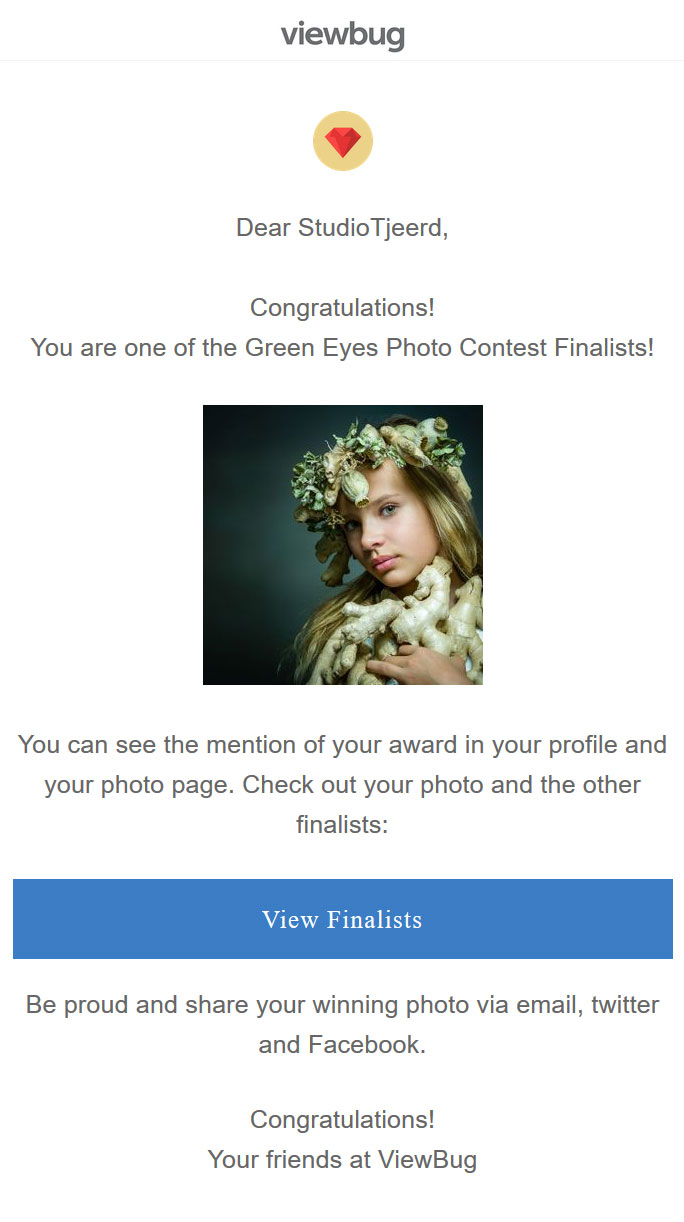Image resolution: width=684 pixels, height=1222 pixels.
Task: Click the first Congratulations! heading text
Action: pos(342,308)
